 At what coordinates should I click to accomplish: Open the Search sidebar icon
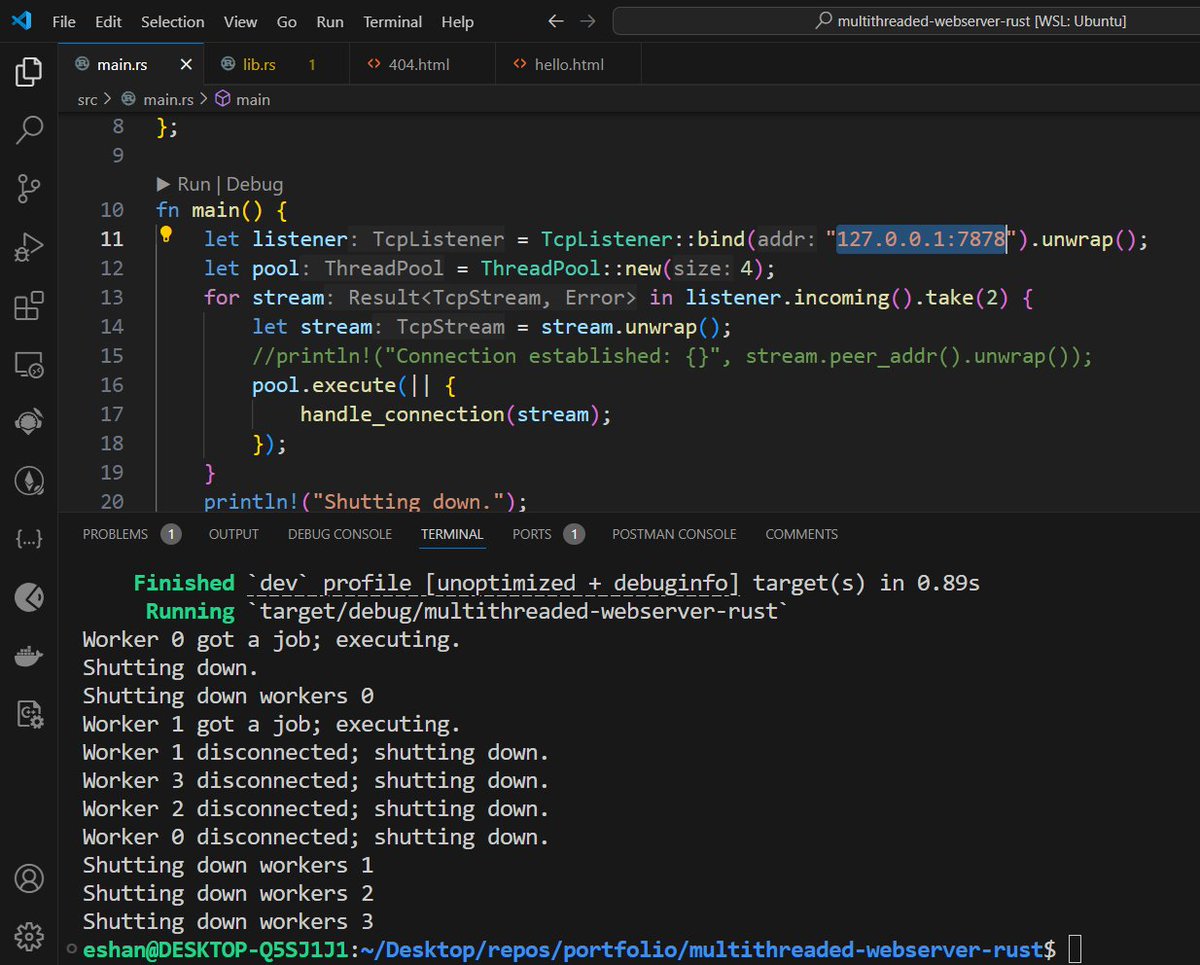pyautogui.click(x=28, y=130)
